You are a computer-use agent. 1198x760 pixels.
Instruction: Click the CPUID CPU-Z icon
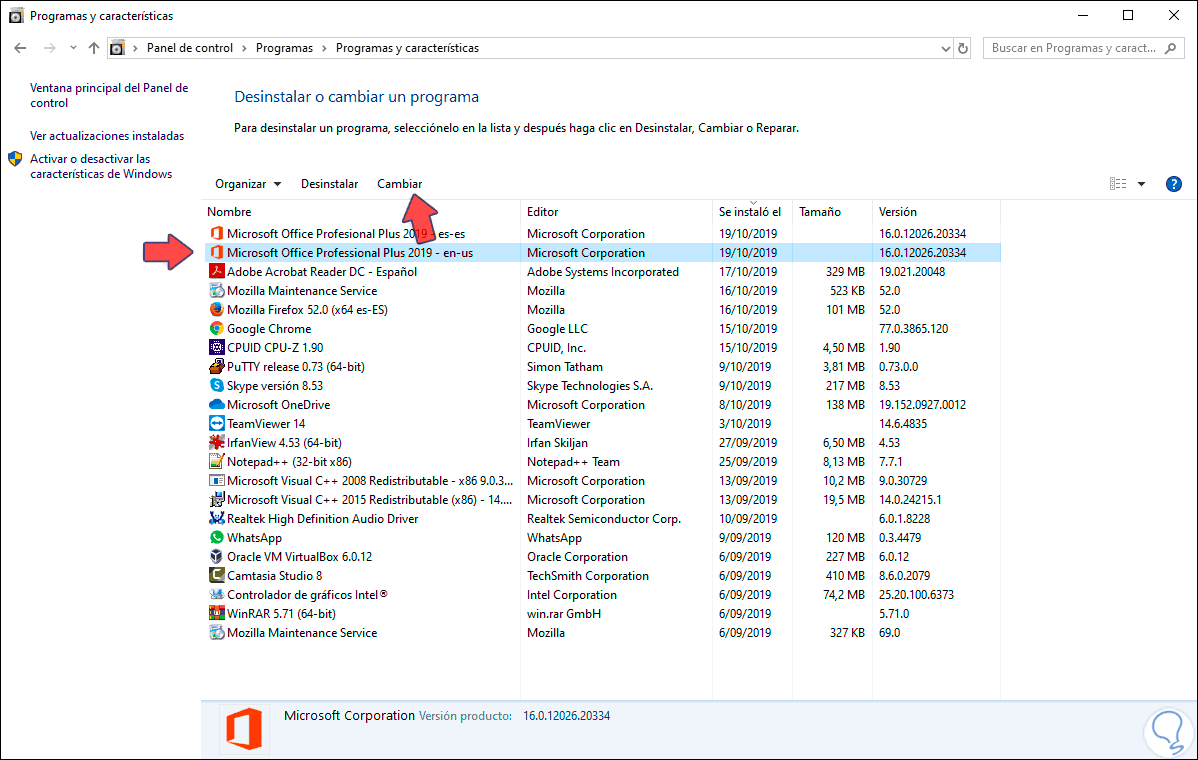(217, 348)
